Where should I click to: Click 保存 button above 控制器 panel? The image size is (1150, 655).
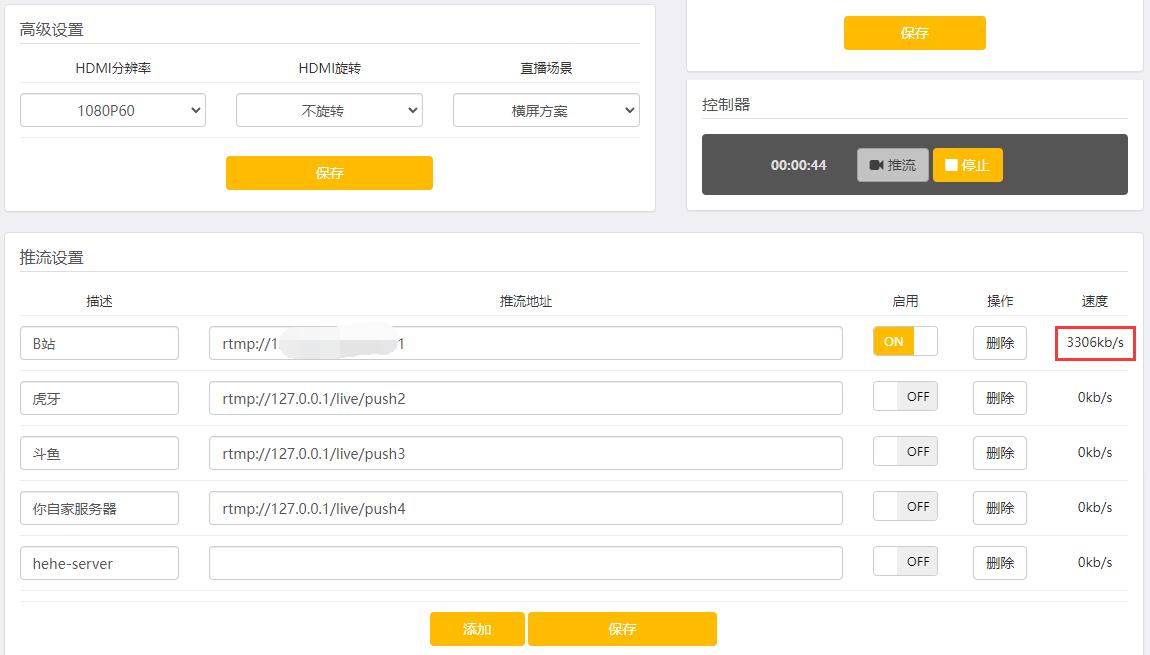click(x=915, y=33)
